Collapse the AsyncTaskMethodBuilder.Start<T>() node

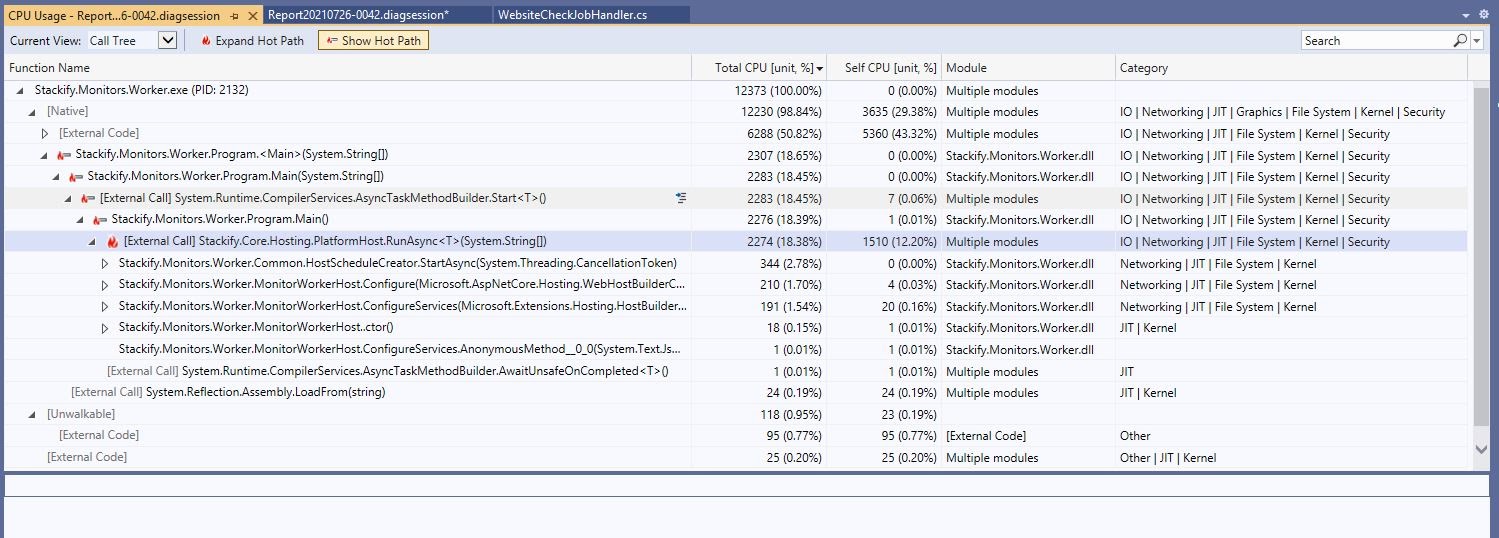pos(69,199)
